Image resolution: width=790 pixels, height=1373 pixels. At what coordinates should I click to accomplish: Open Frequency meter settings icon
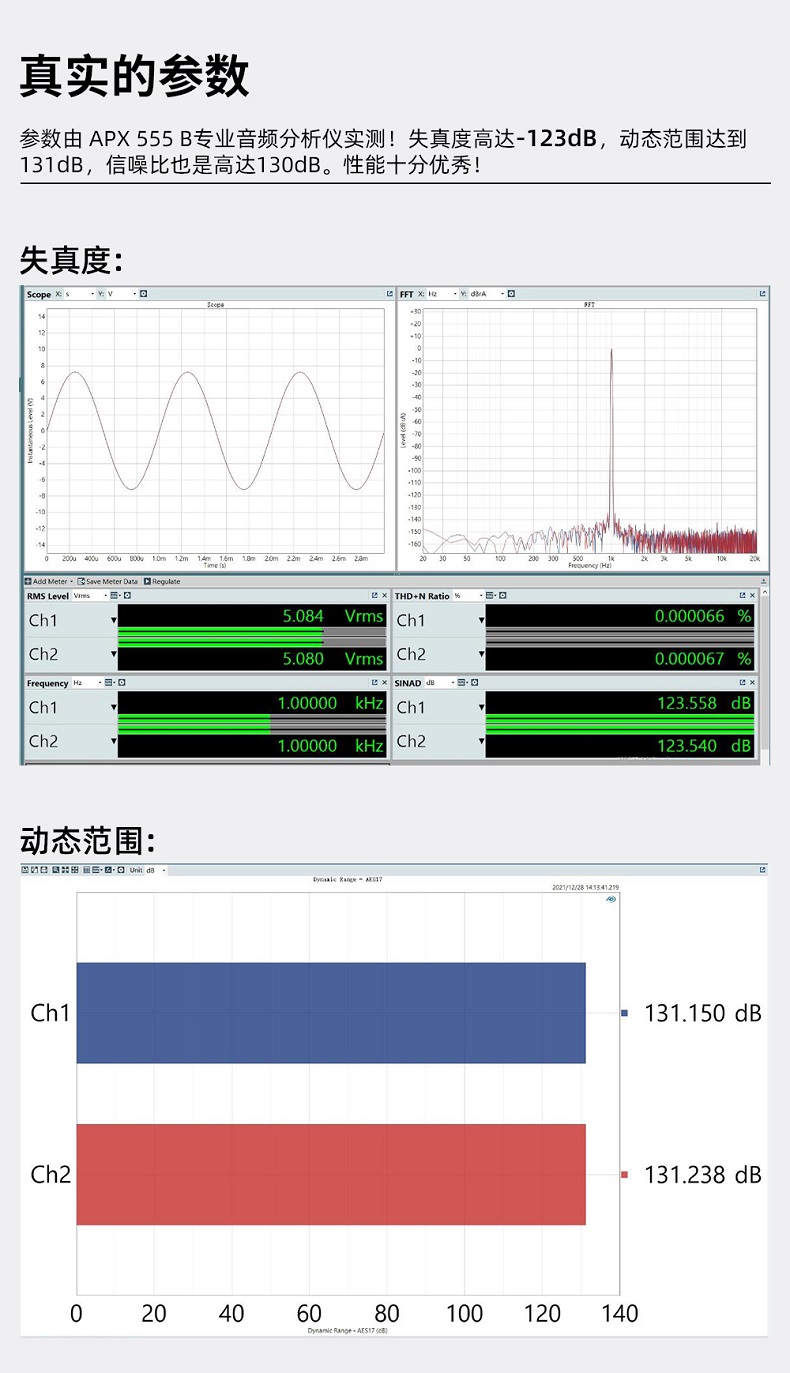[121, 683]
